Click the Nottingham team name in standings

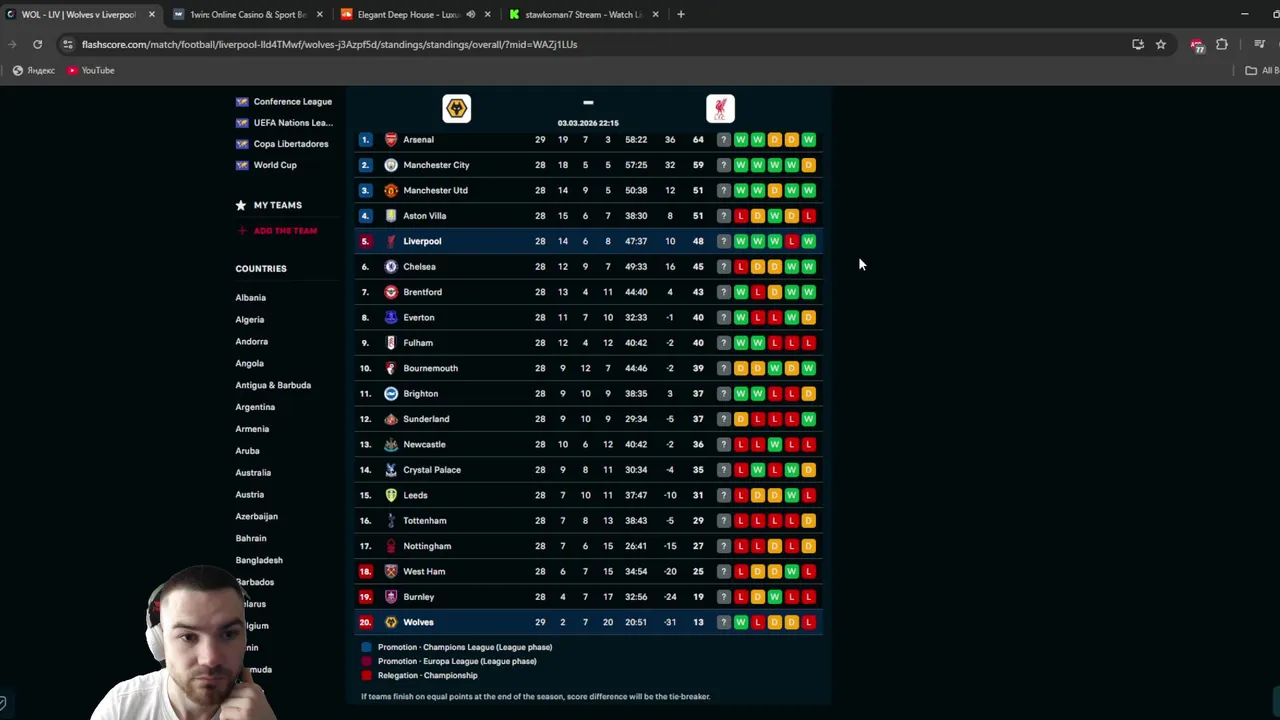pyautogui.click(x=427, y=546)
